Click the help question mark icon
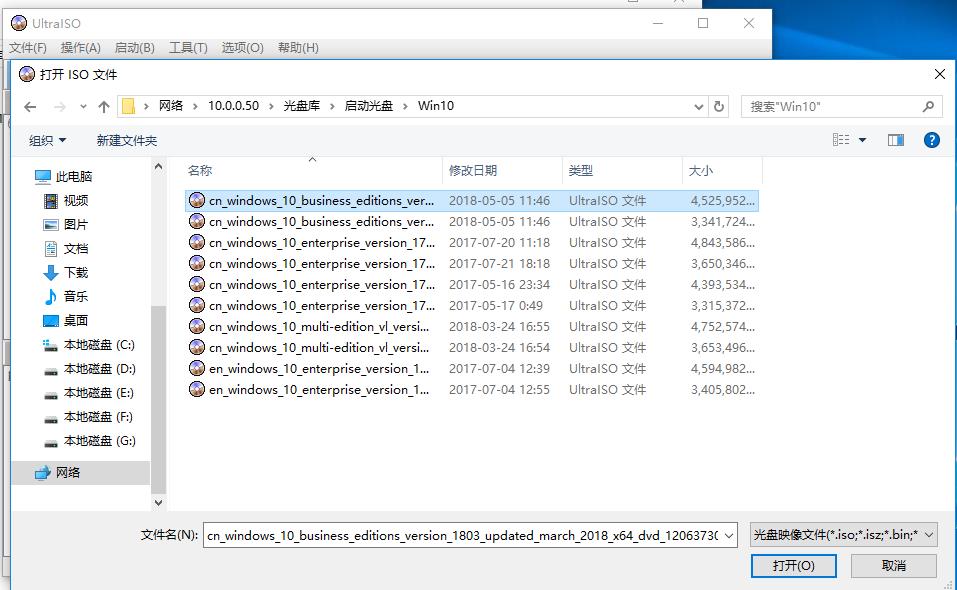This screenshot has height=590, width=957. point(931,141)
